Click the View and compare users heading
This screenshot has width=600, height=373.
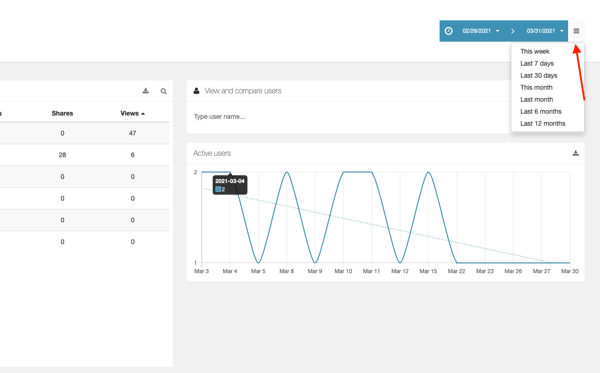[x=243, y=91]
